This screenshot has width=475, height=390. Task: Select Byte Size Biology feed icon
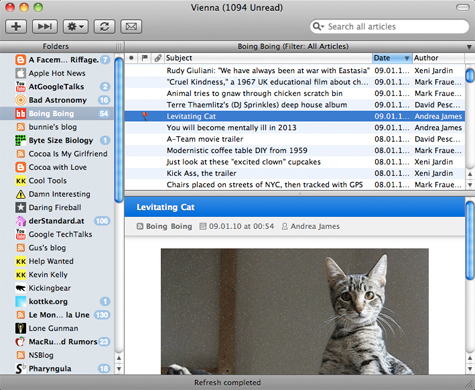click(x=21, y=140)
